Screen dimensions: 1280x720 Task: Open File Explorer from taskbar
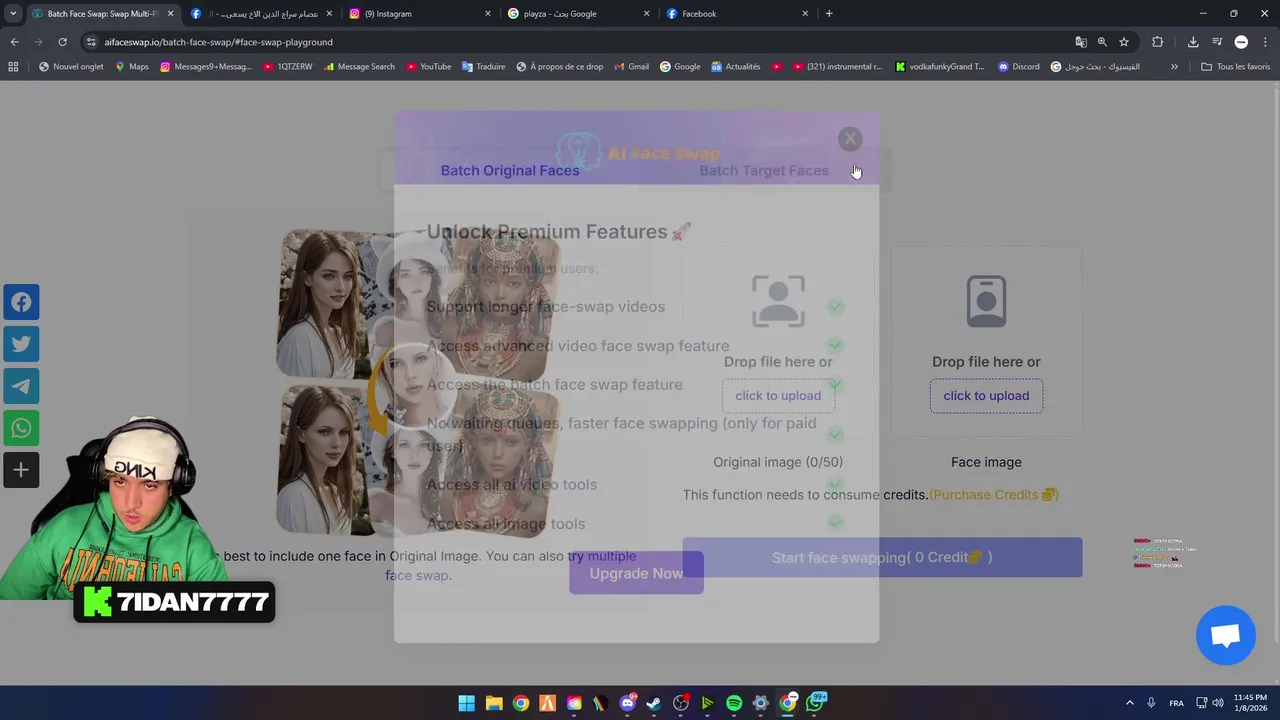(x=494, y=703)
